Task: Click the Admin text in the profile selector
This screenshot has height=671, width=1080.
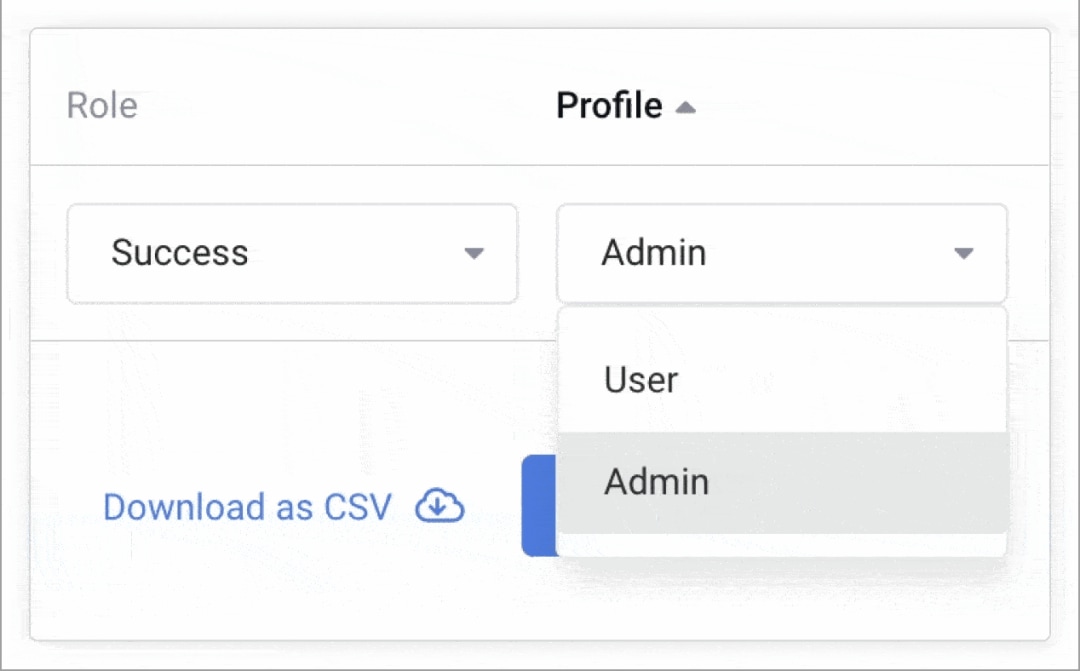Action: coord(654,253)
